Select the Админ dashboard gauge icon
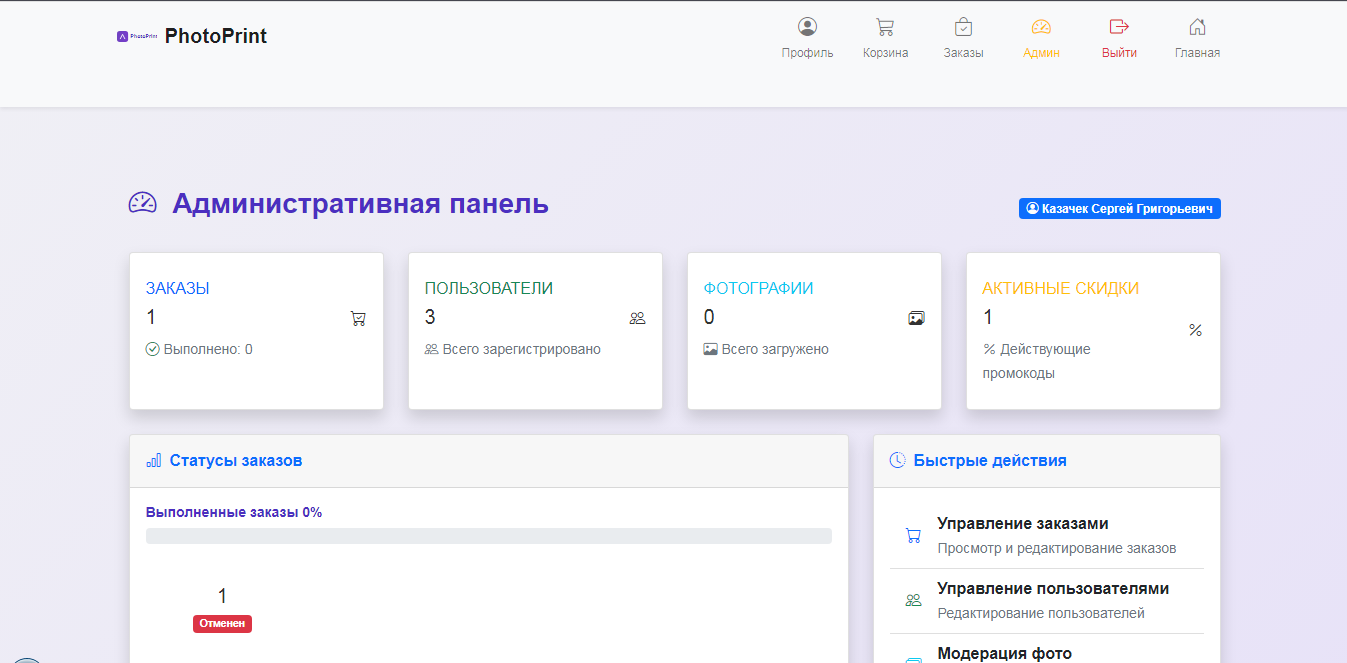The image size is (1347, 663). click(1041, 27)
